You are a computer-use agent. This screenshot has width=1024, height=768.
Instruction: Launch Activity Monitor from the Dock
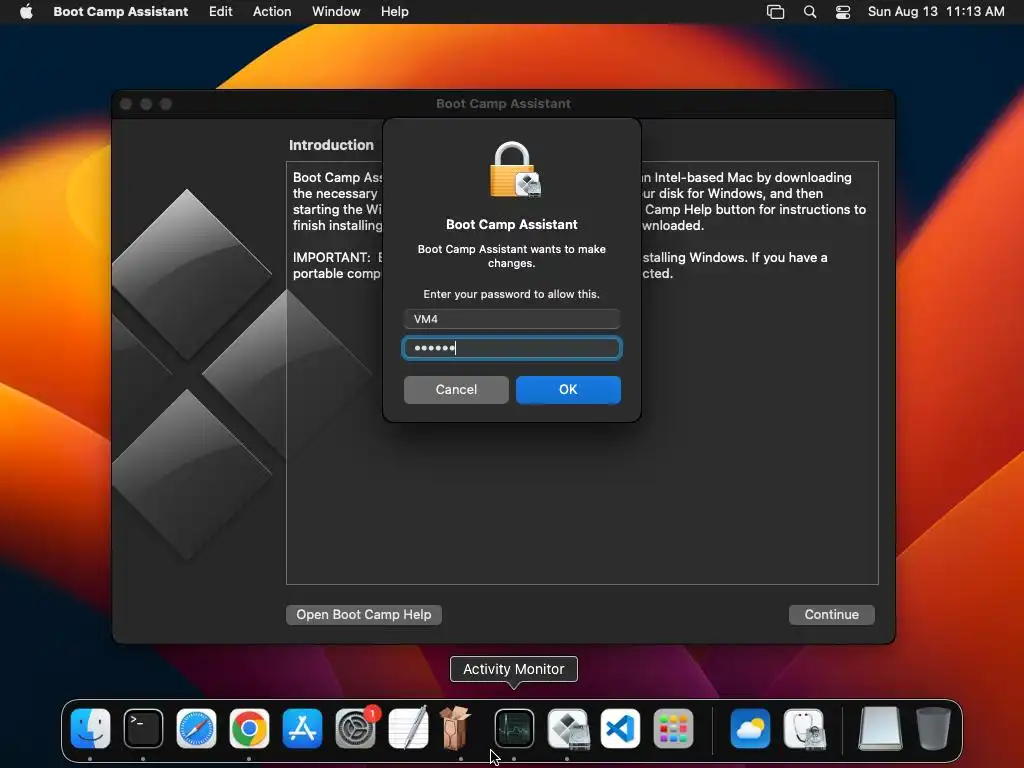coord(514,728)
